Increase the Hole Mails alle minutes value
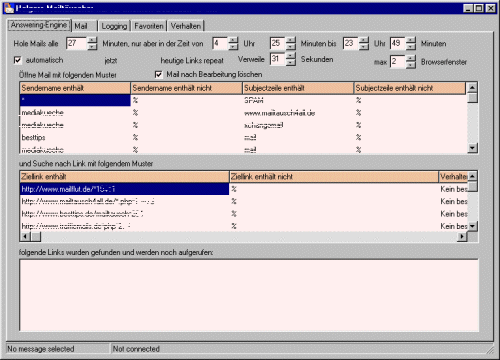500x360 pixels. (92, 40)
